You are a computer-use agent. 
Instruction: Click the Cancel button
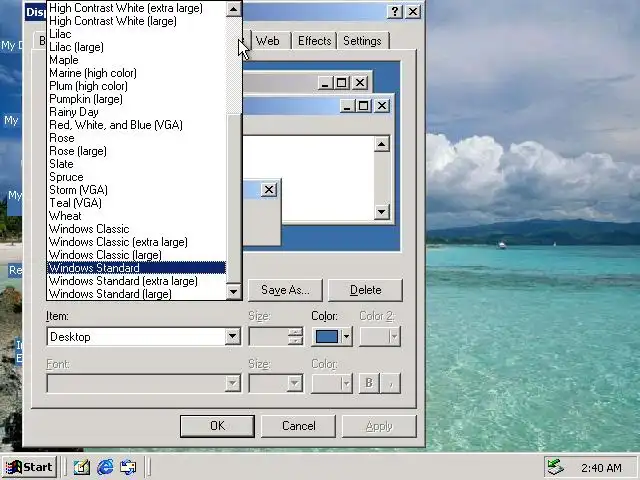tap(298, 426)
